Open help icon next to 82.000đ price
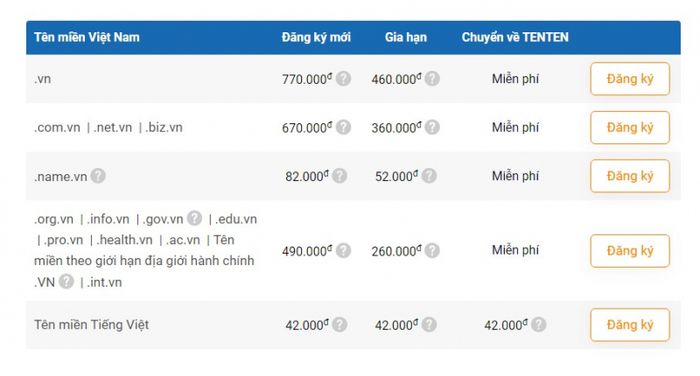 [339, 176]
